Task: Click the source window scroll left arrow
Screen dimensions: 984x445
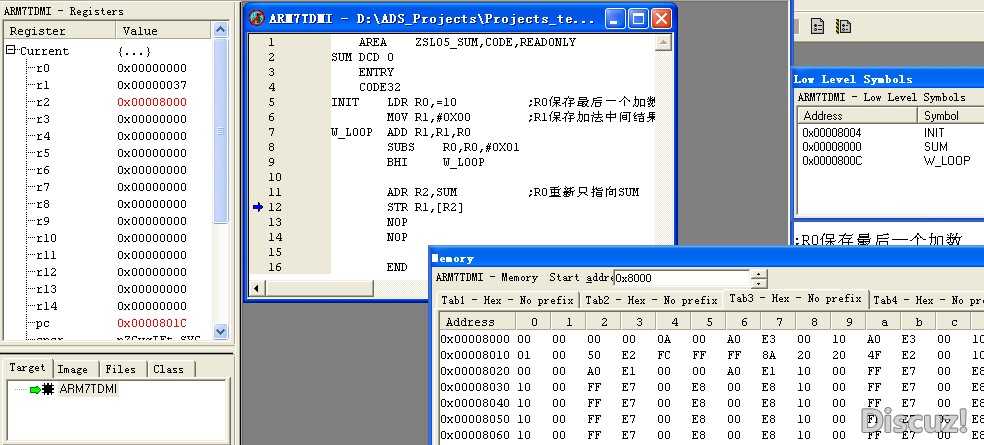Action: (x=257, y=288)
